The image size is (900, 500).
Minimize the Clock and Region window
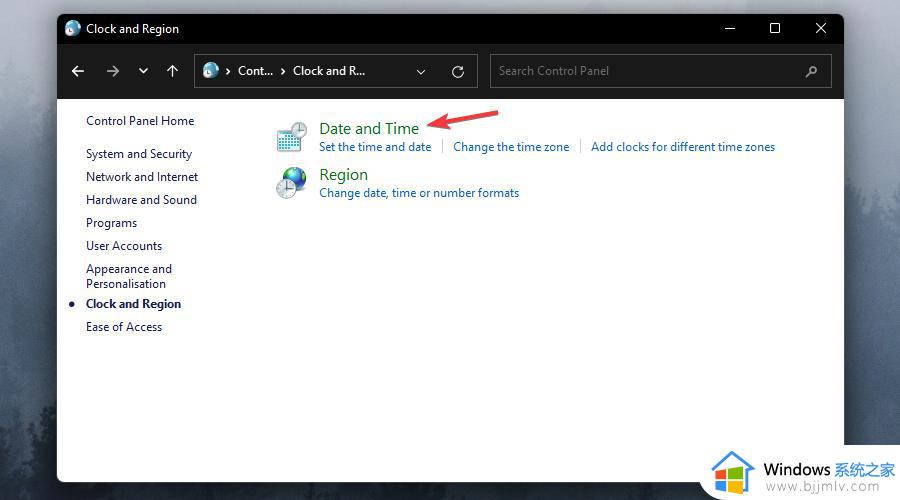click(x=730, y=28)
